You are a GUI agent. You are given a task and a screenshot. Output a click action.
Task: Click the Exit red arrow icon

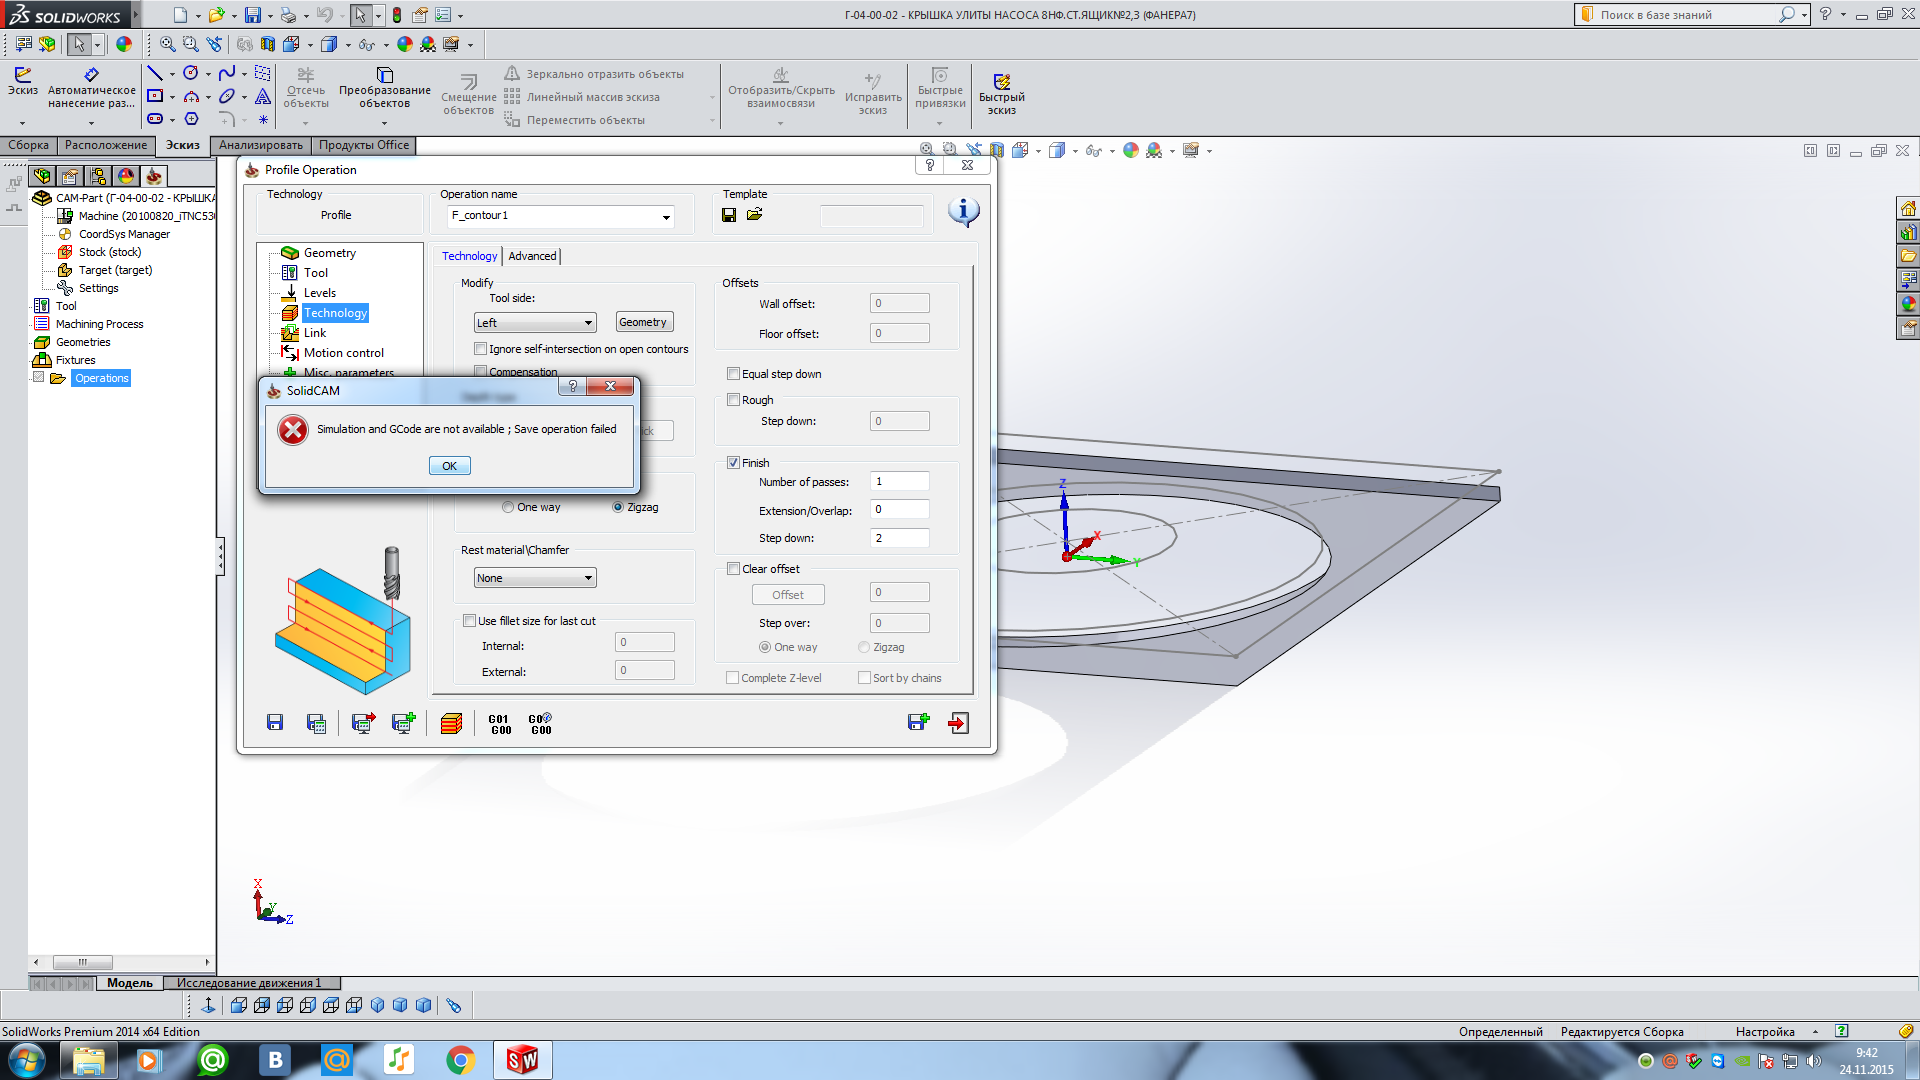pyautogui.click(x=958, y=723)
